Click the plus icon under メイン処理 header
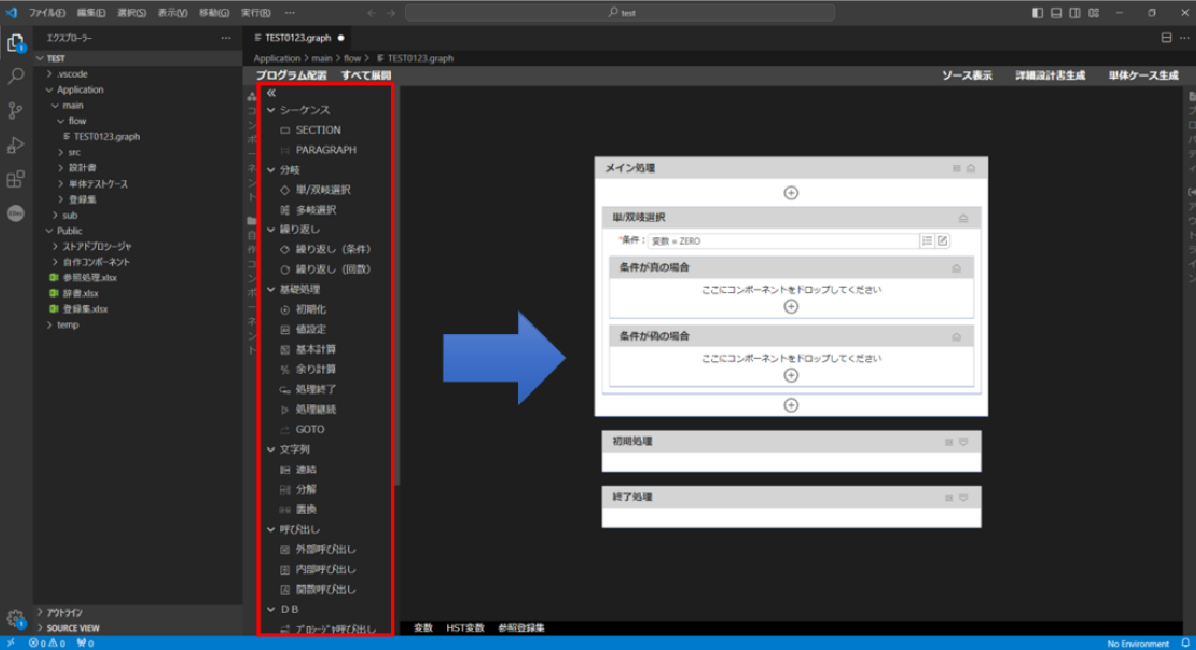Screen dimensions: 1196x650 coord(790,192)
